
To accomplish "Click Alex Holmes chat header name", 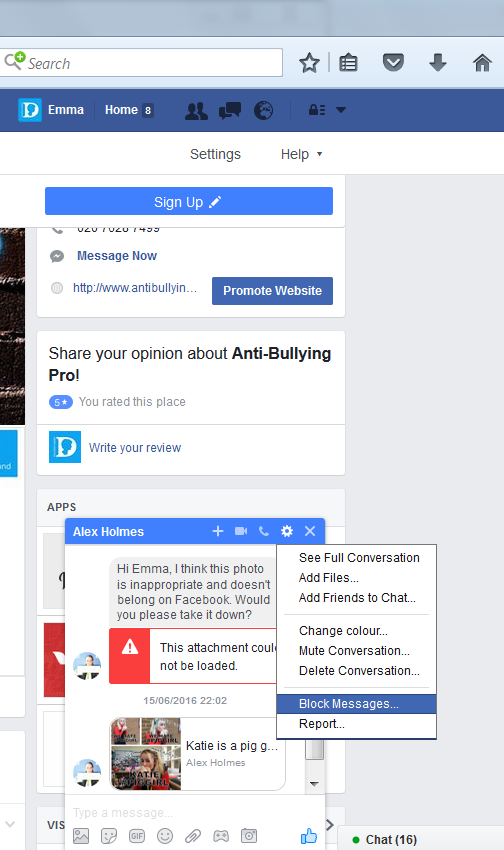I will click(108, 532).
